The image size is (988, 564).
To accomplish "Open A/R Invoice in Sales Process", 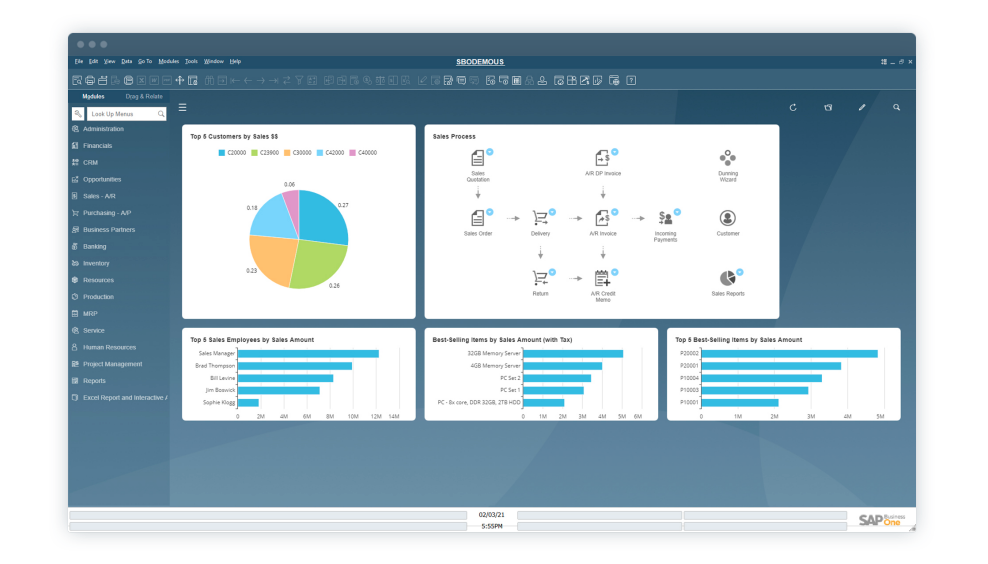I will click(602, 218).
